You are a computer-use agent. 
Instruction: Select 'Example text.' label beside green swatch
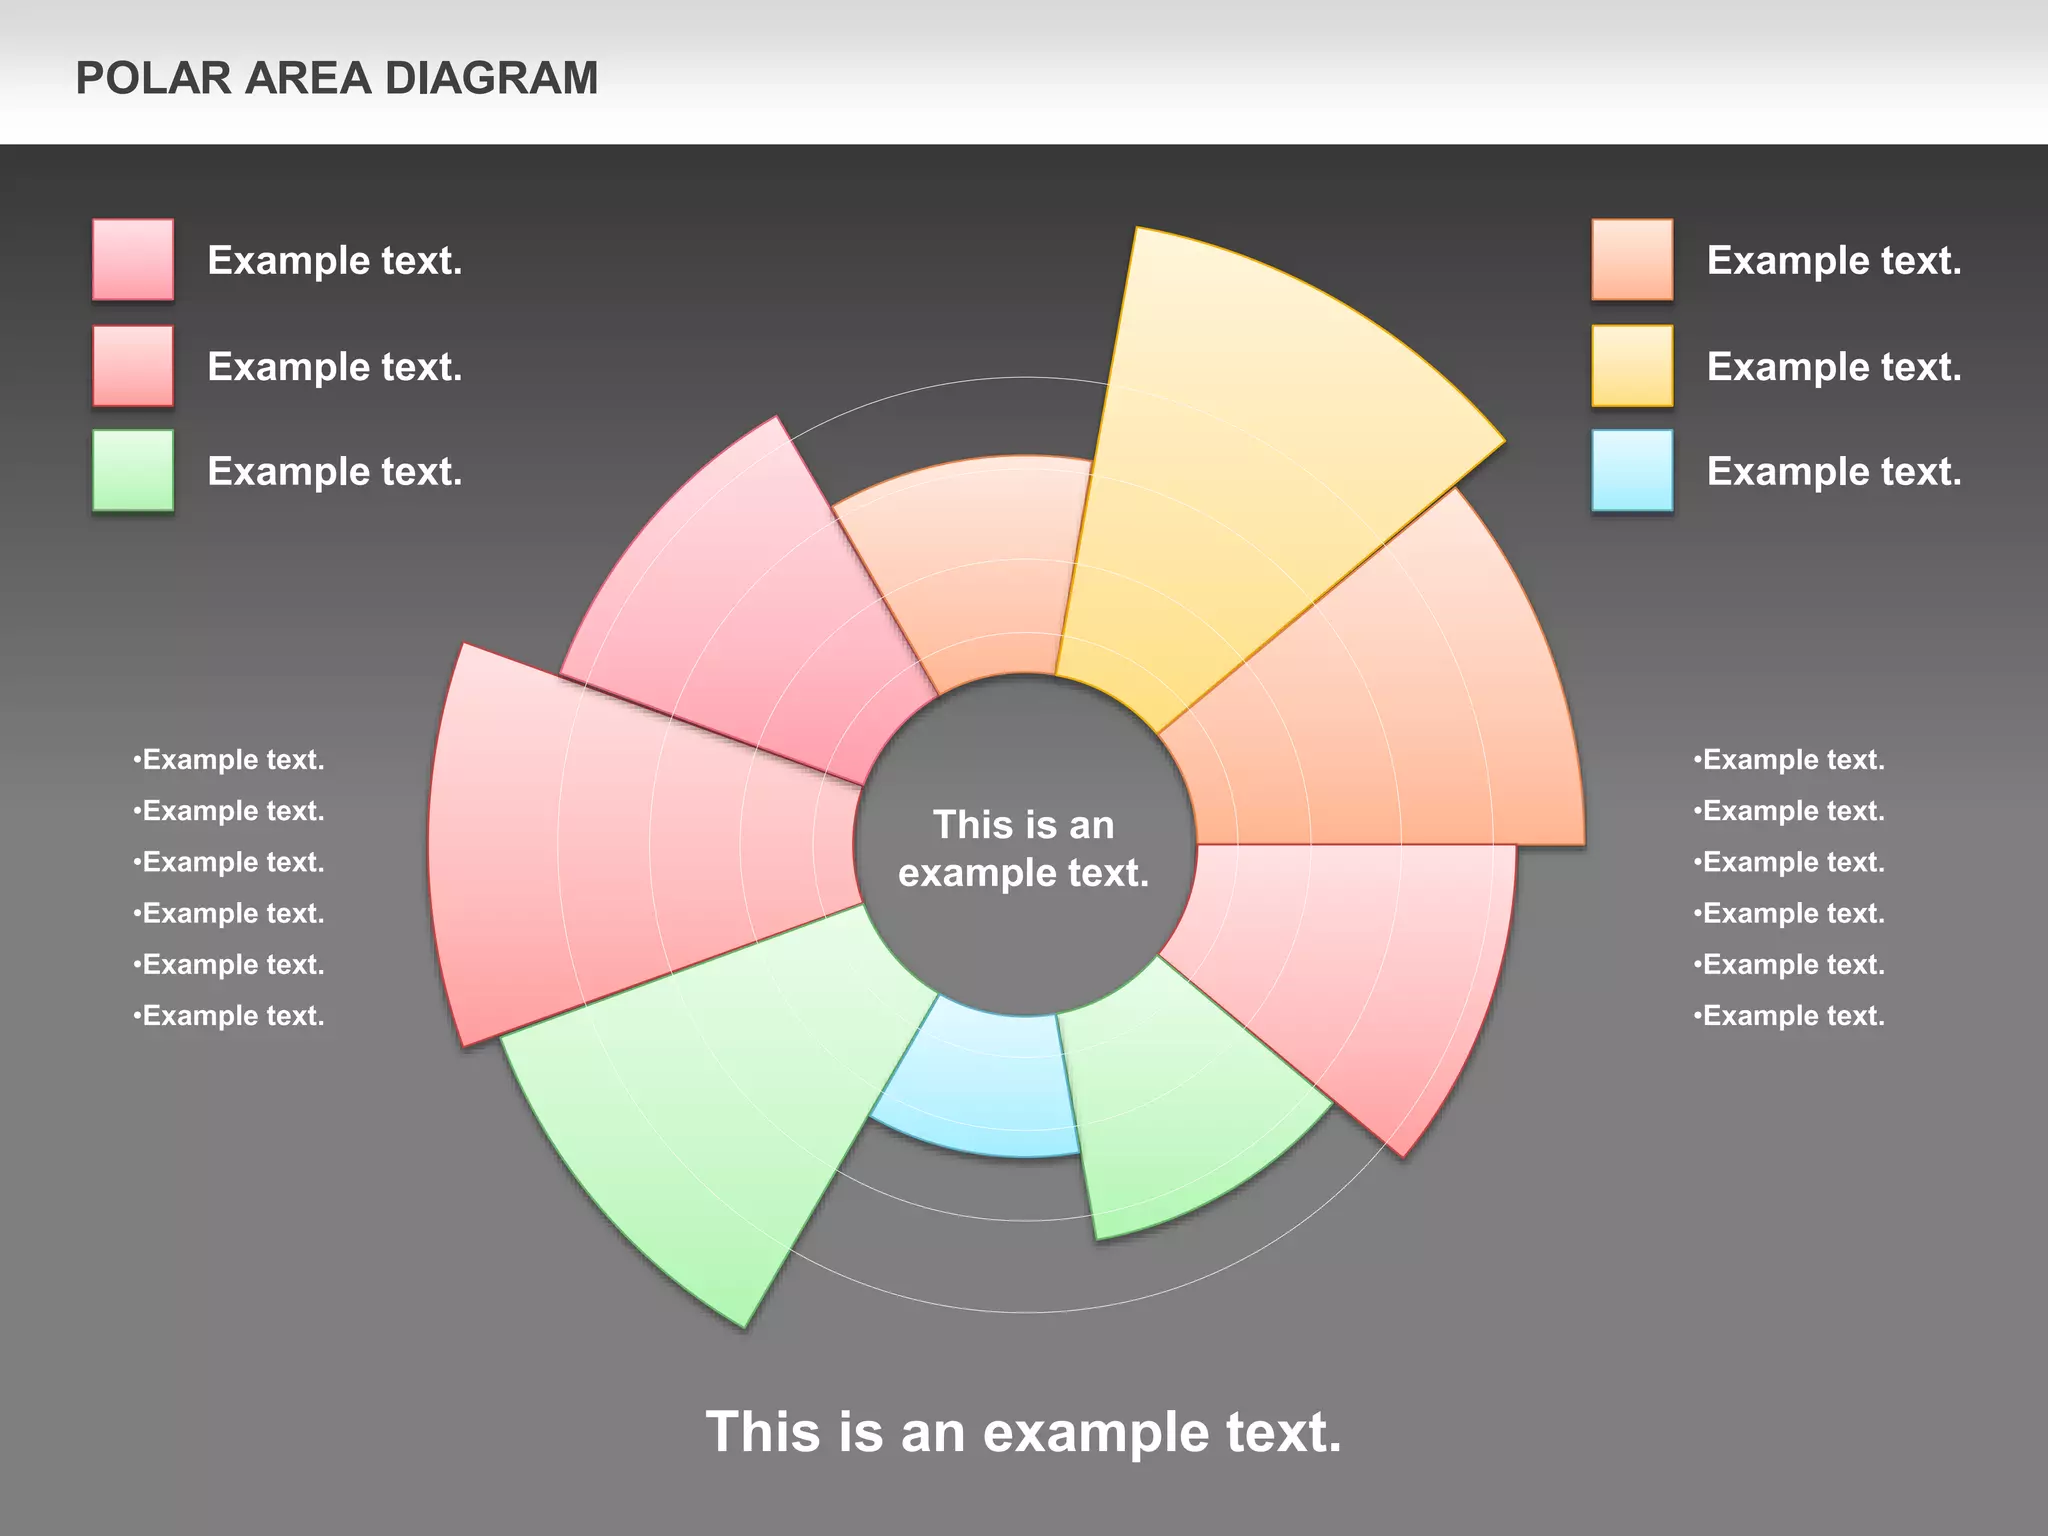coord(335,471)
